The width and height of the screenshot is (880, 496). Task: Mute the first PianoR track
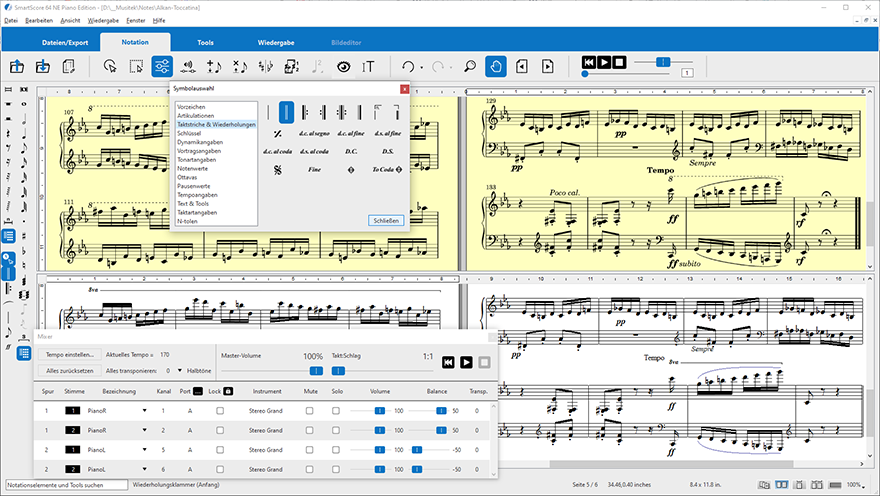(310, 411)
